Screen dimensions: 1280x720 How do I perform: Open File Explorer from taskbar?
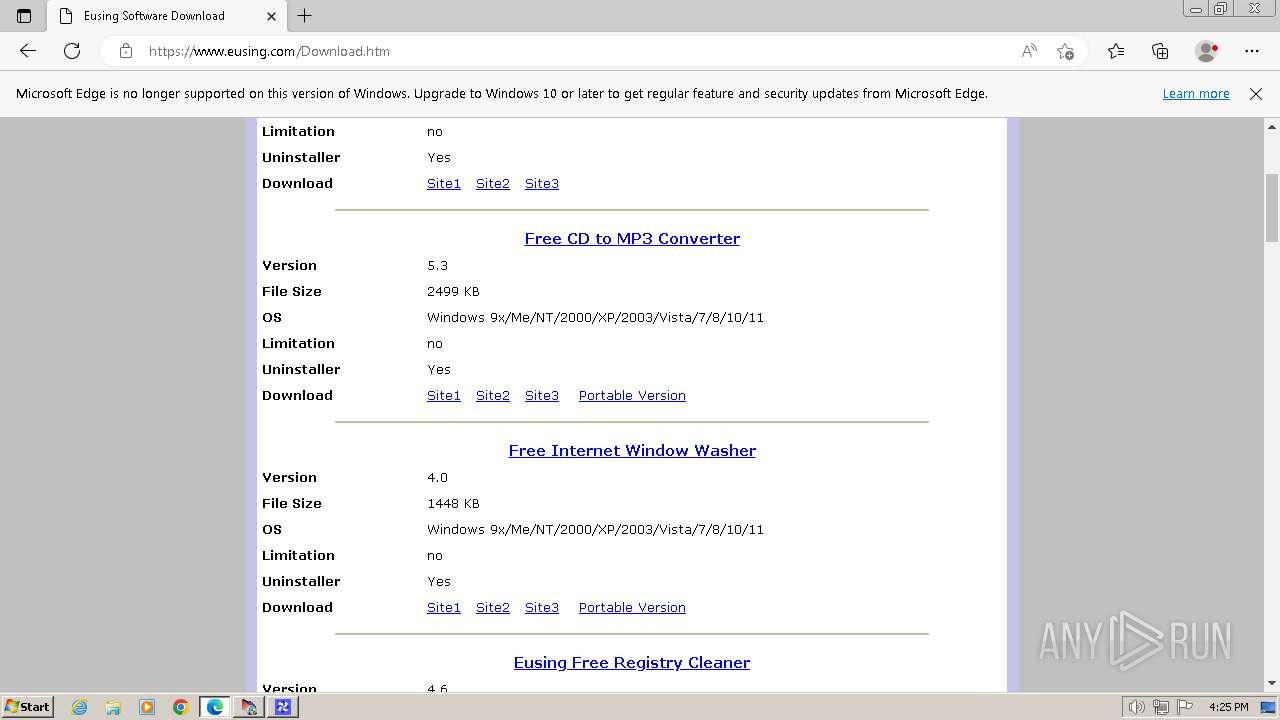113,707
